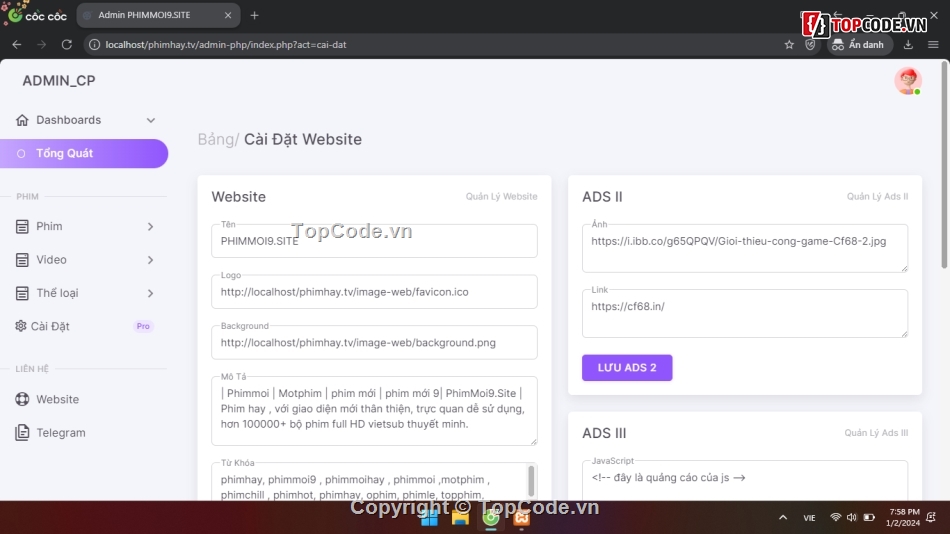Open the notification center icon
Screen dimensions: 950x534
(x=932, y=518)
